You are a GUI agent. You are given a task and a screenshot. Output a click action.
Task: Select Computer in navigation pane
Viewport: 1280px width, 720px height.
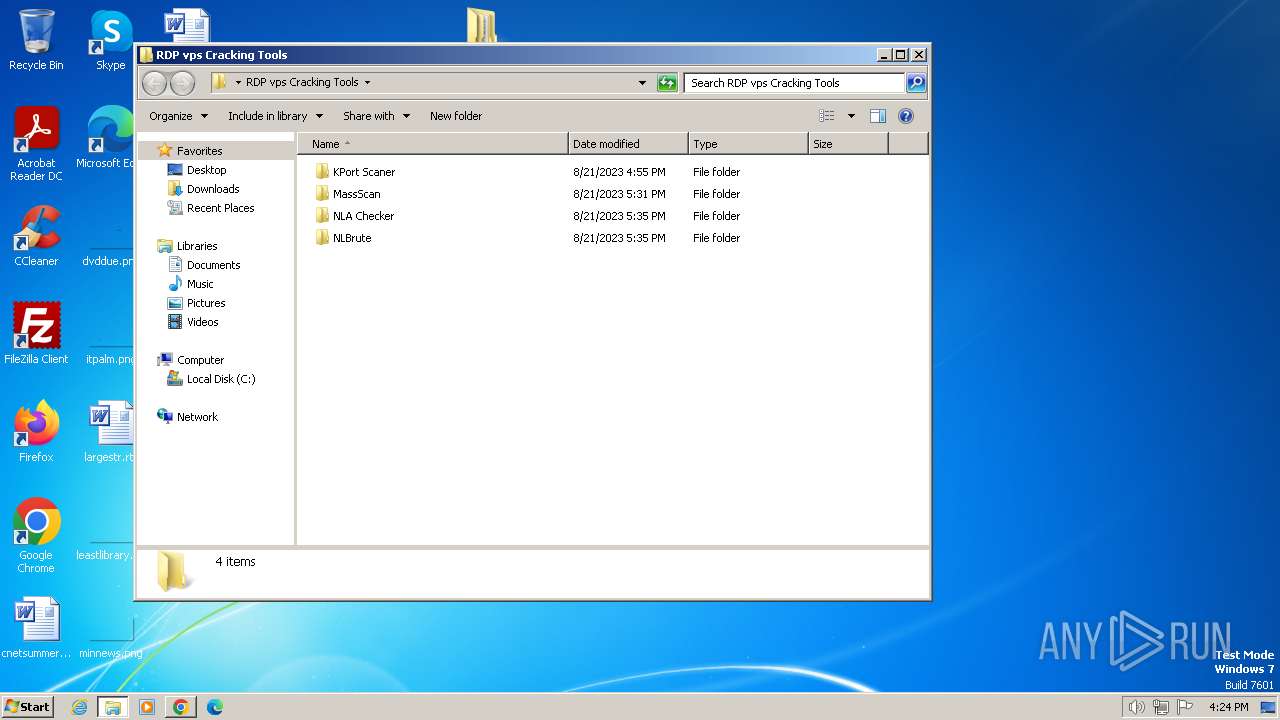tap(200, 360)
